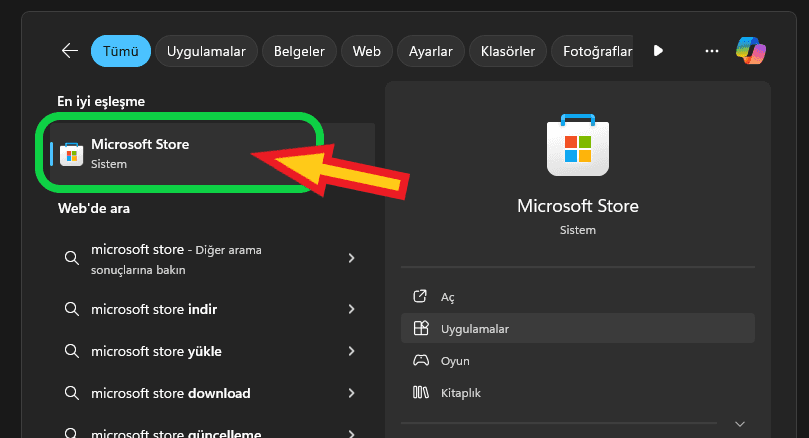The width and height of the screenshot is (809, 438).
Task: Go back with the left arrow icon
Action: 70,51
